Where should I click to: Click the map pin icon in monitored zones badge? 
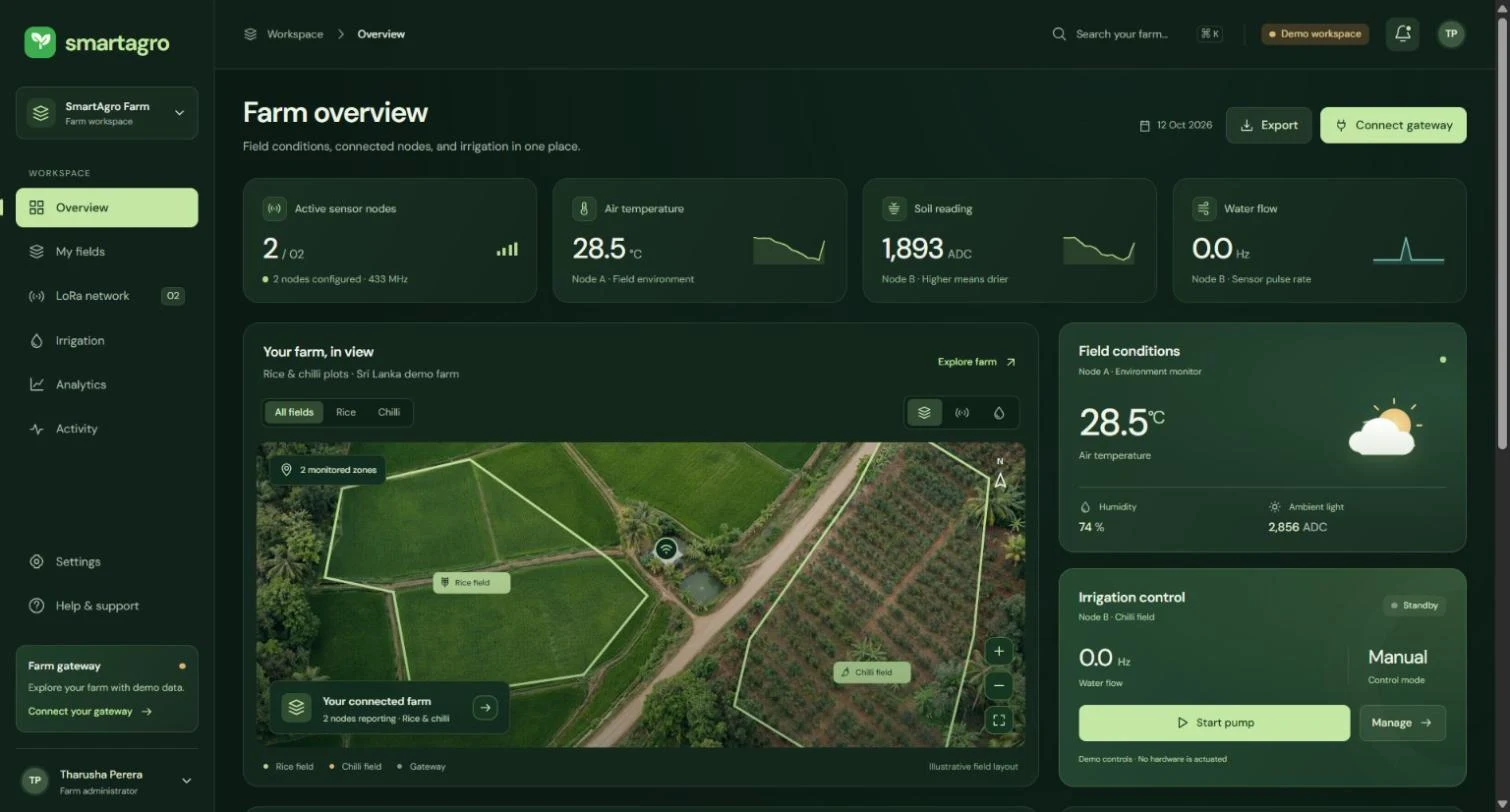click(x=286, y=469)
